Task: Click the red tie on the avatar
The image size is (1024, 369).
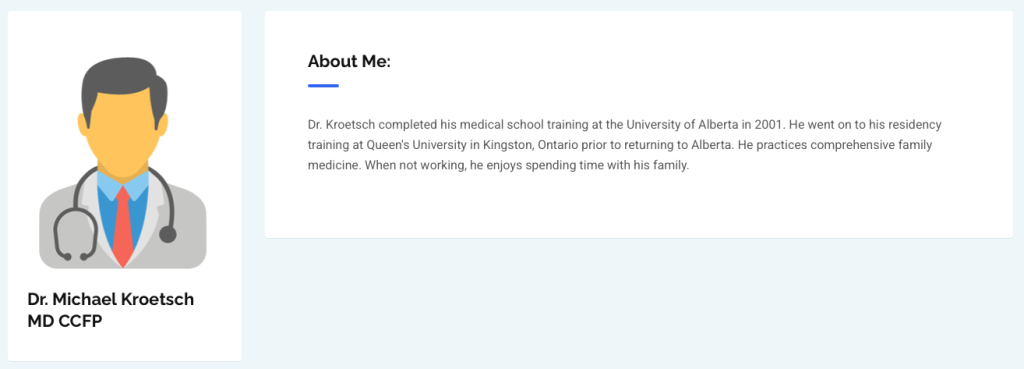Action: click(123, 227)
